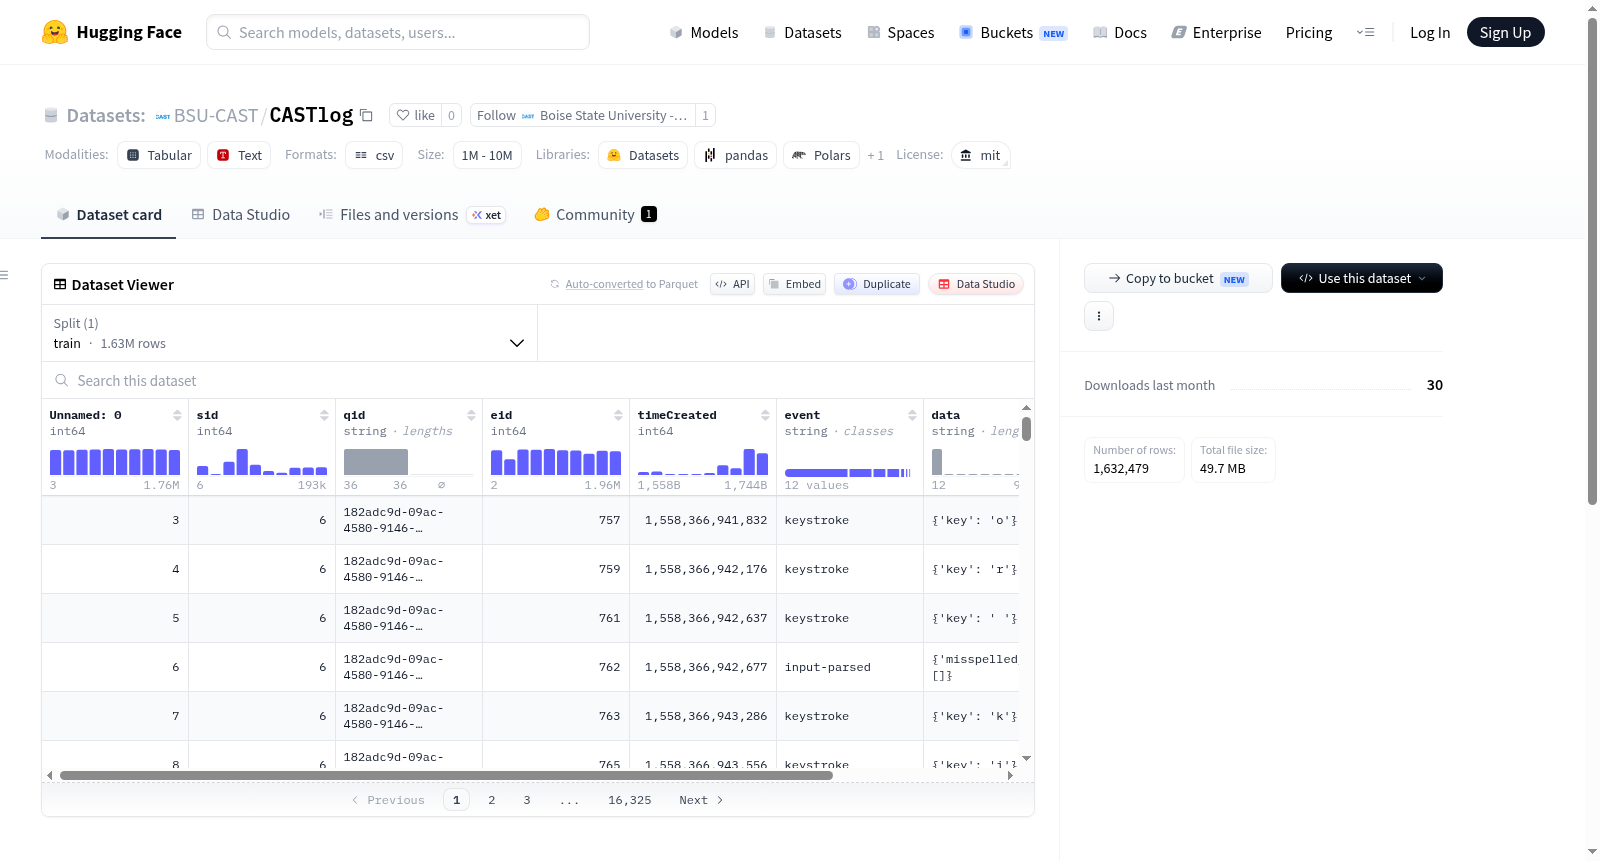Copy dataset name with the copy icon
This screenshot has width=1600, height=861.
[x=366, y=115]
